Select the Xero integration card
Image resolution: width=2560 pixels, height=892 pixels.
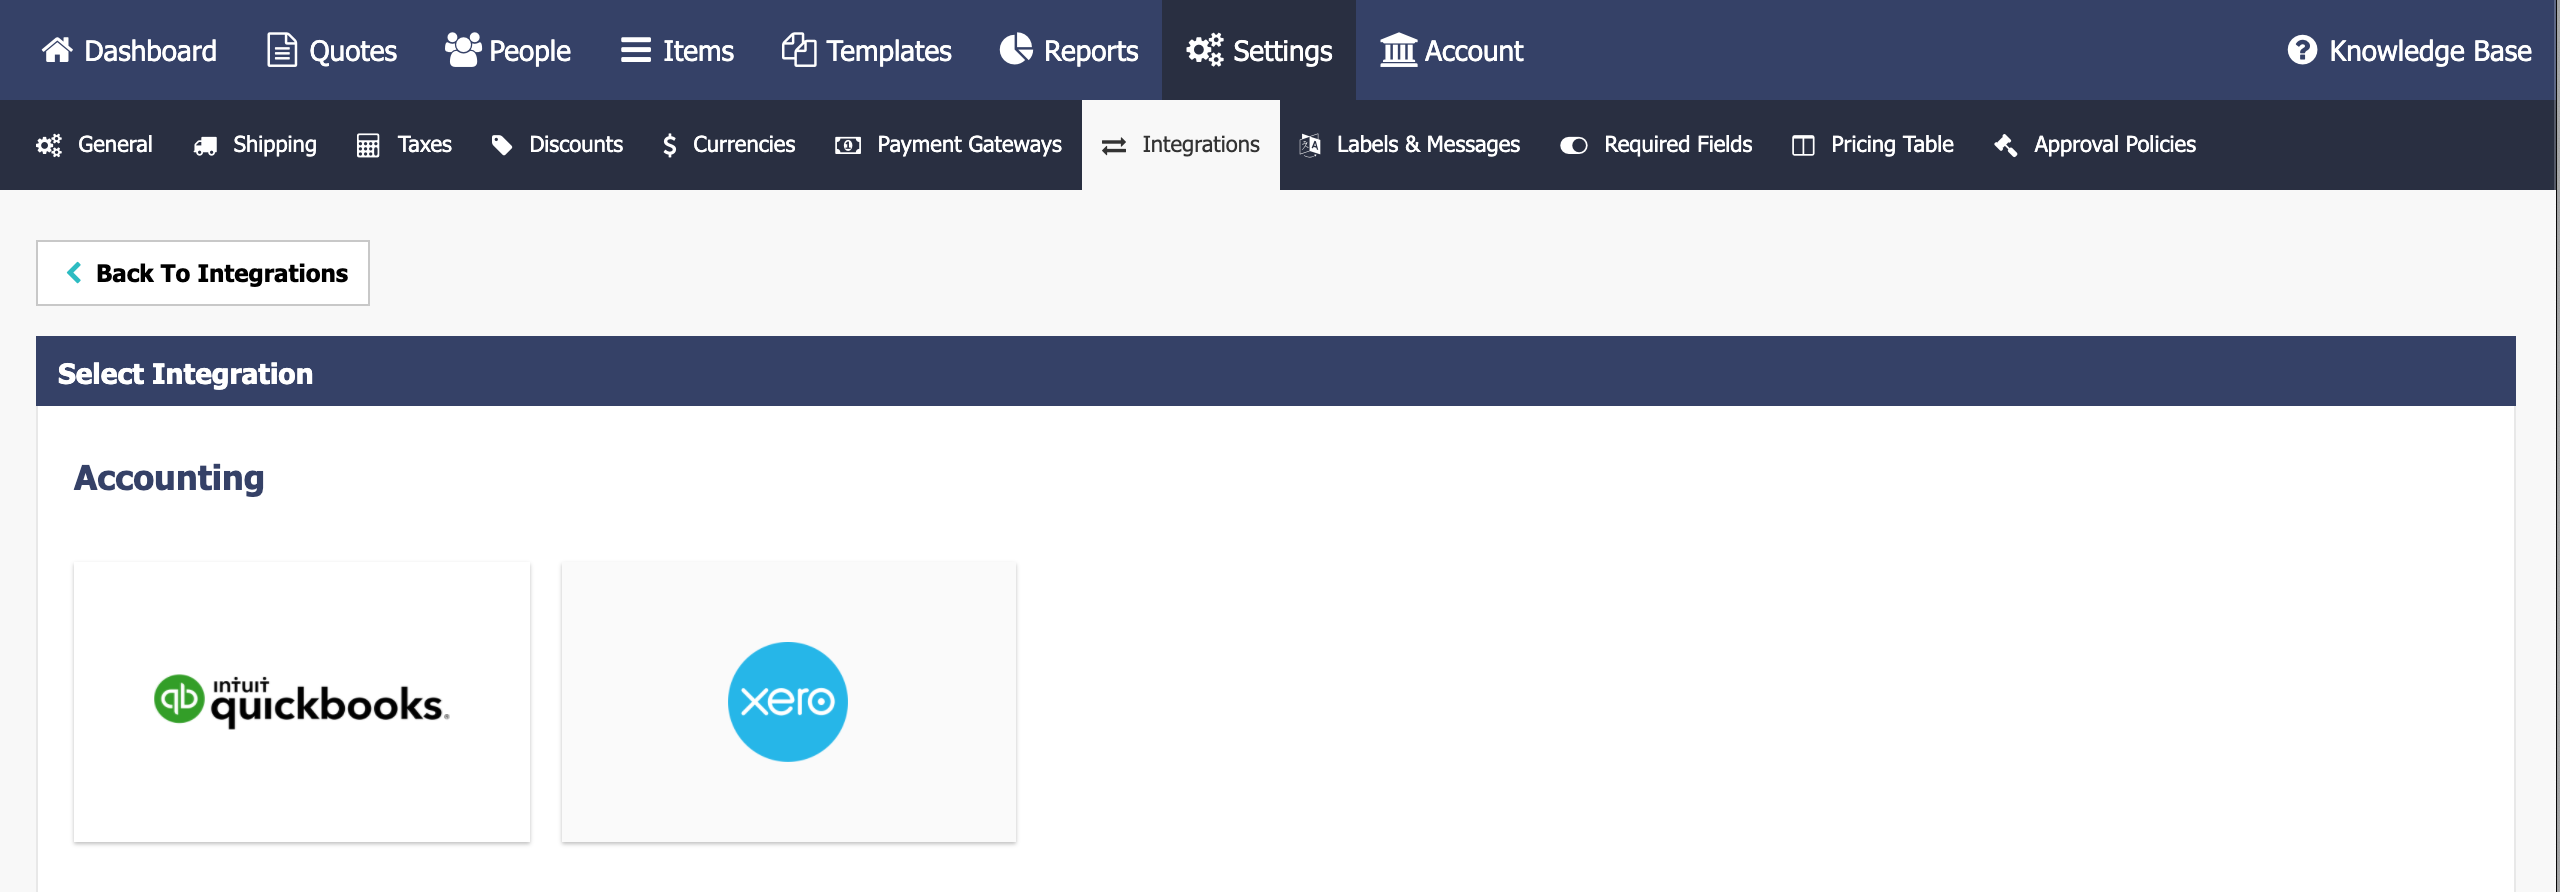click(x=789, y=702)
